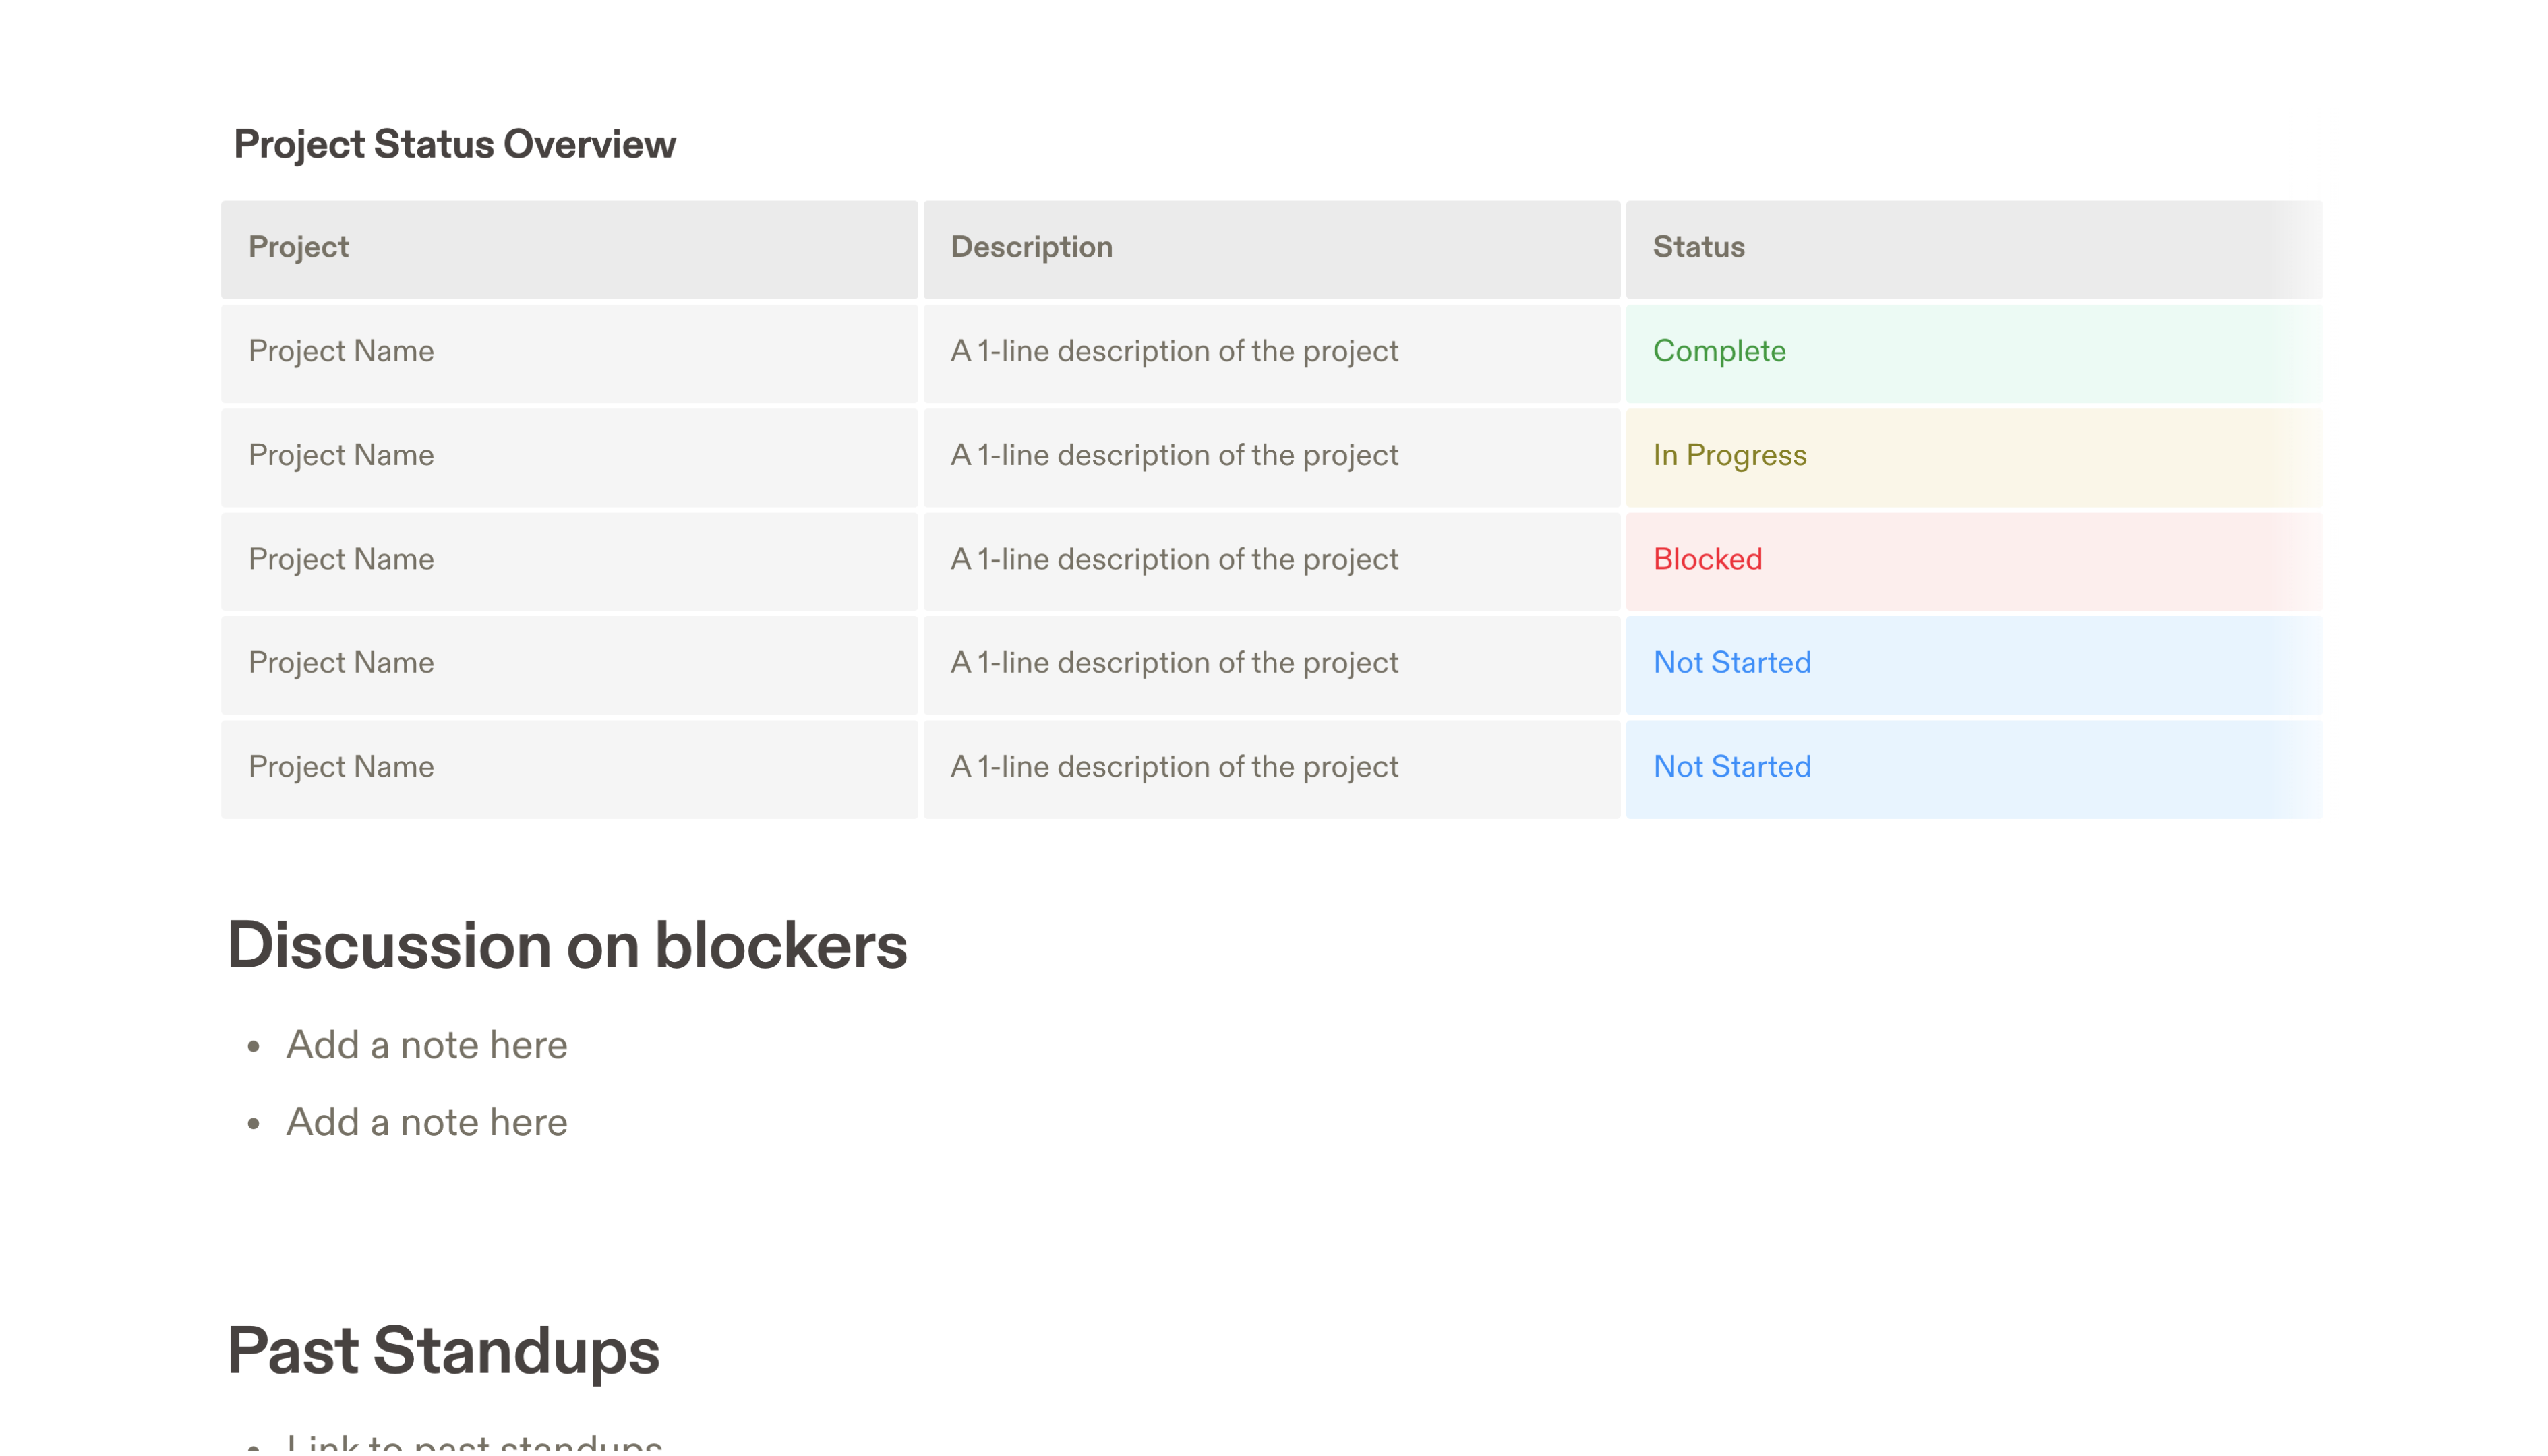The width and height of the screenshot is (2548, 1456).
Task: Click the second "Add a note here" bullet
Action: pyautogui.click(x=426, y=1121)
